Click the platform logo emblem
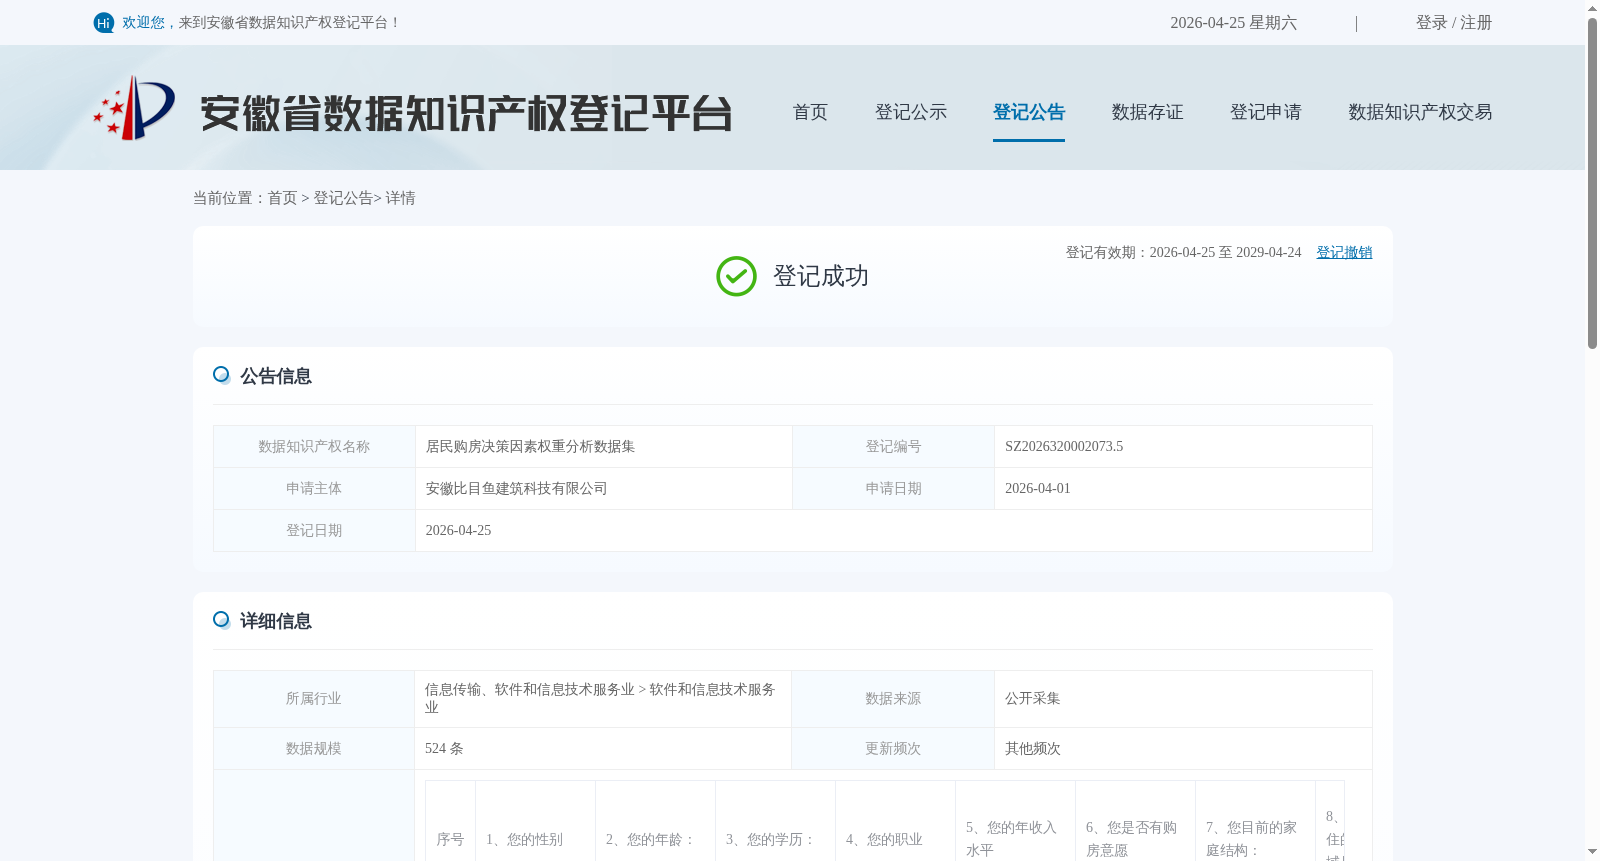 tap(134, 108)
